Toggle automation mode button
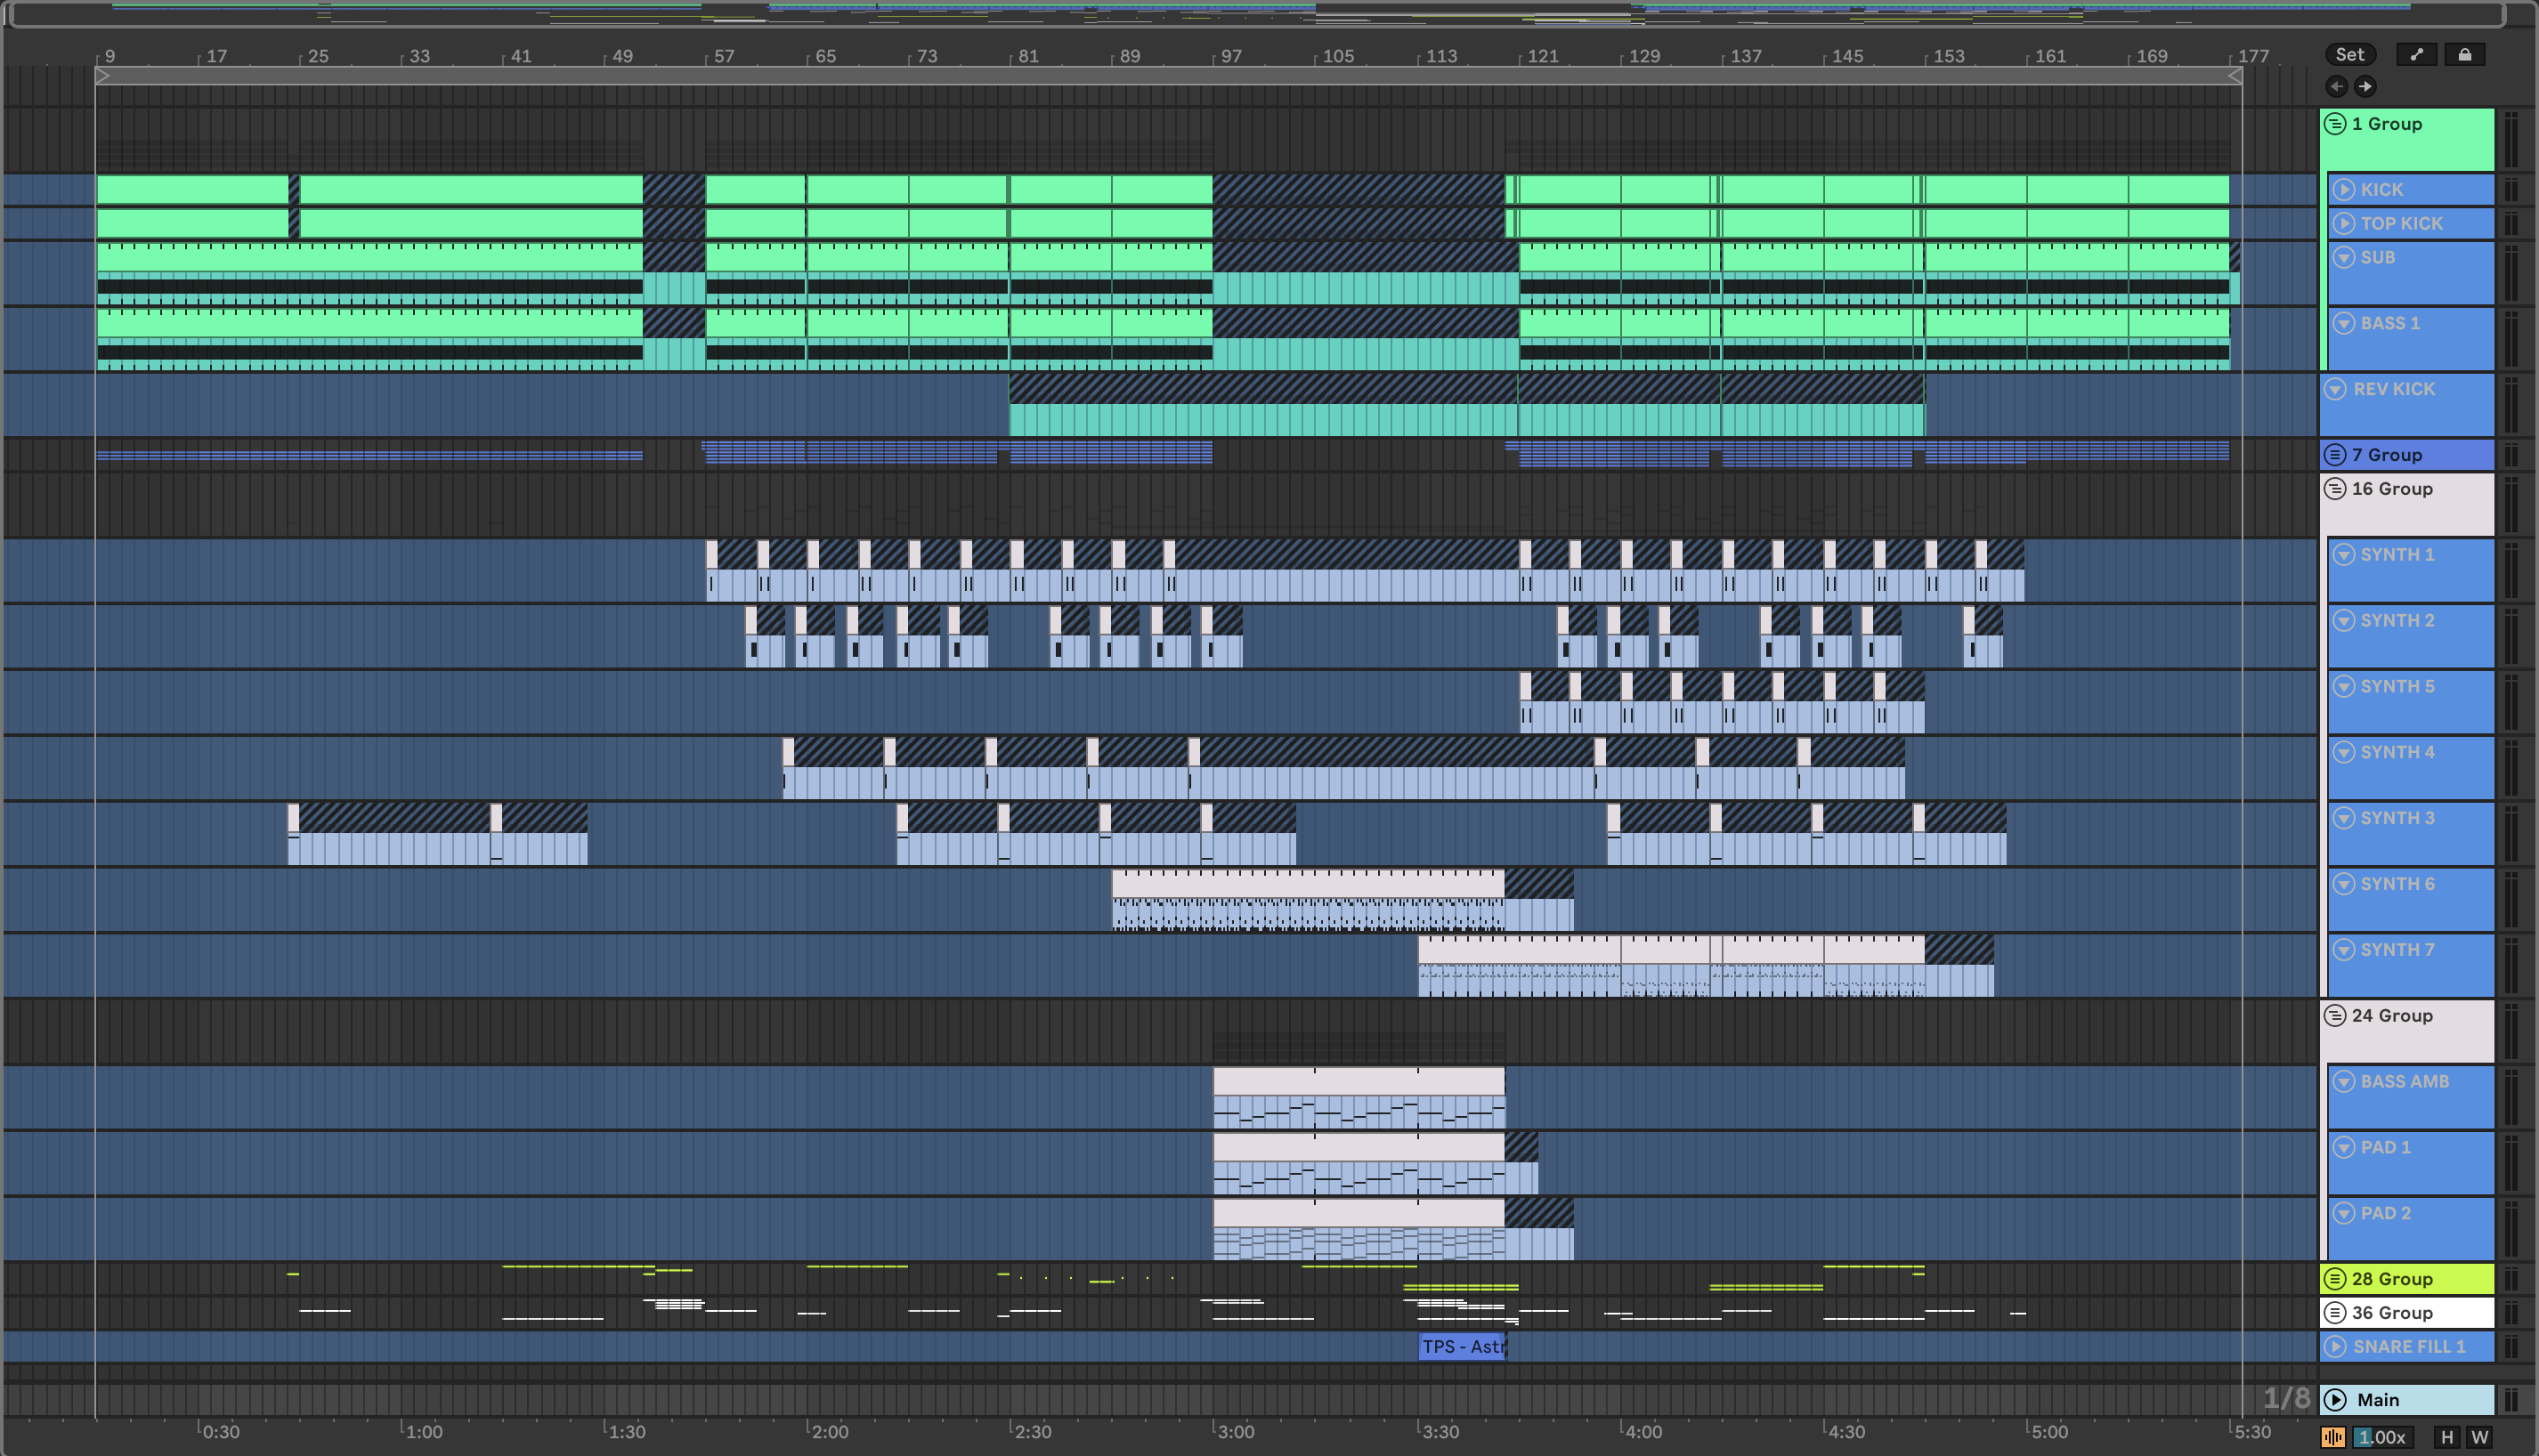Image resolution: width=2539 pixels, height=1456 pixels. 2416,55
